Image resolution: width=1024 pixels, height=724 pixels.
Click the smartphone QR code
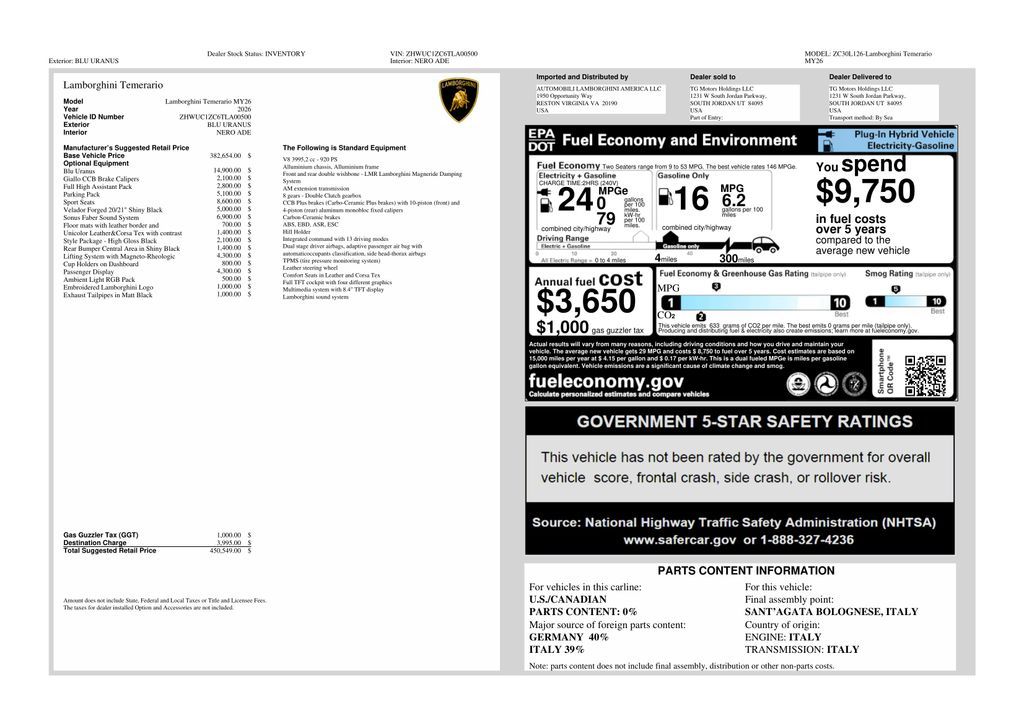[x=925, y=375]
